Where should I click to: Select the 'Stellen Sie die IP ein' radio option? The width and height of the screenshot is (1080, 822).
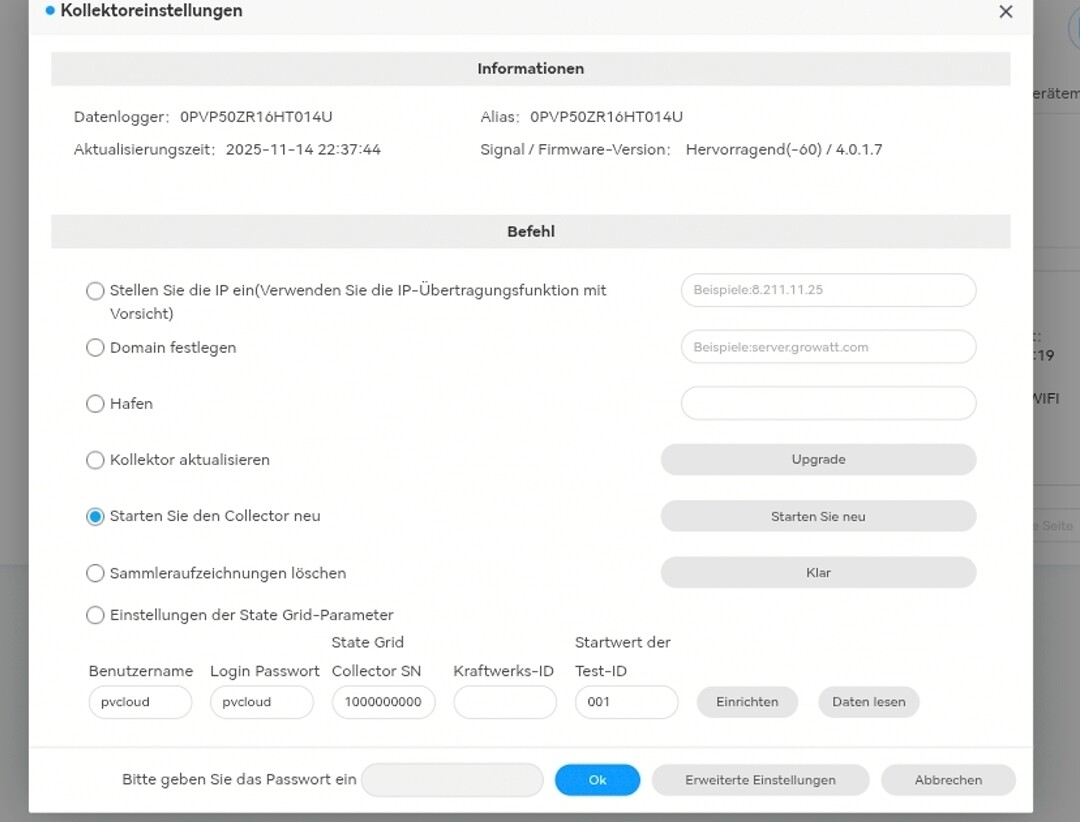[95, 291]
